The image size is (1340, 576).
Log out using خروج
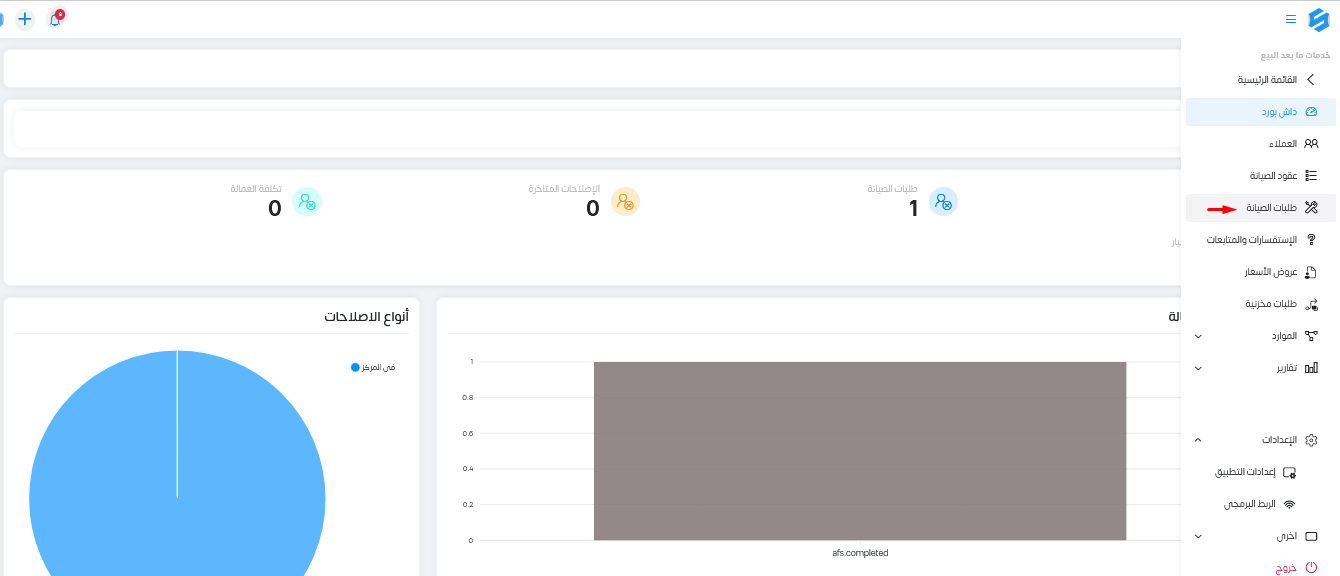(x=1297, y=568)
